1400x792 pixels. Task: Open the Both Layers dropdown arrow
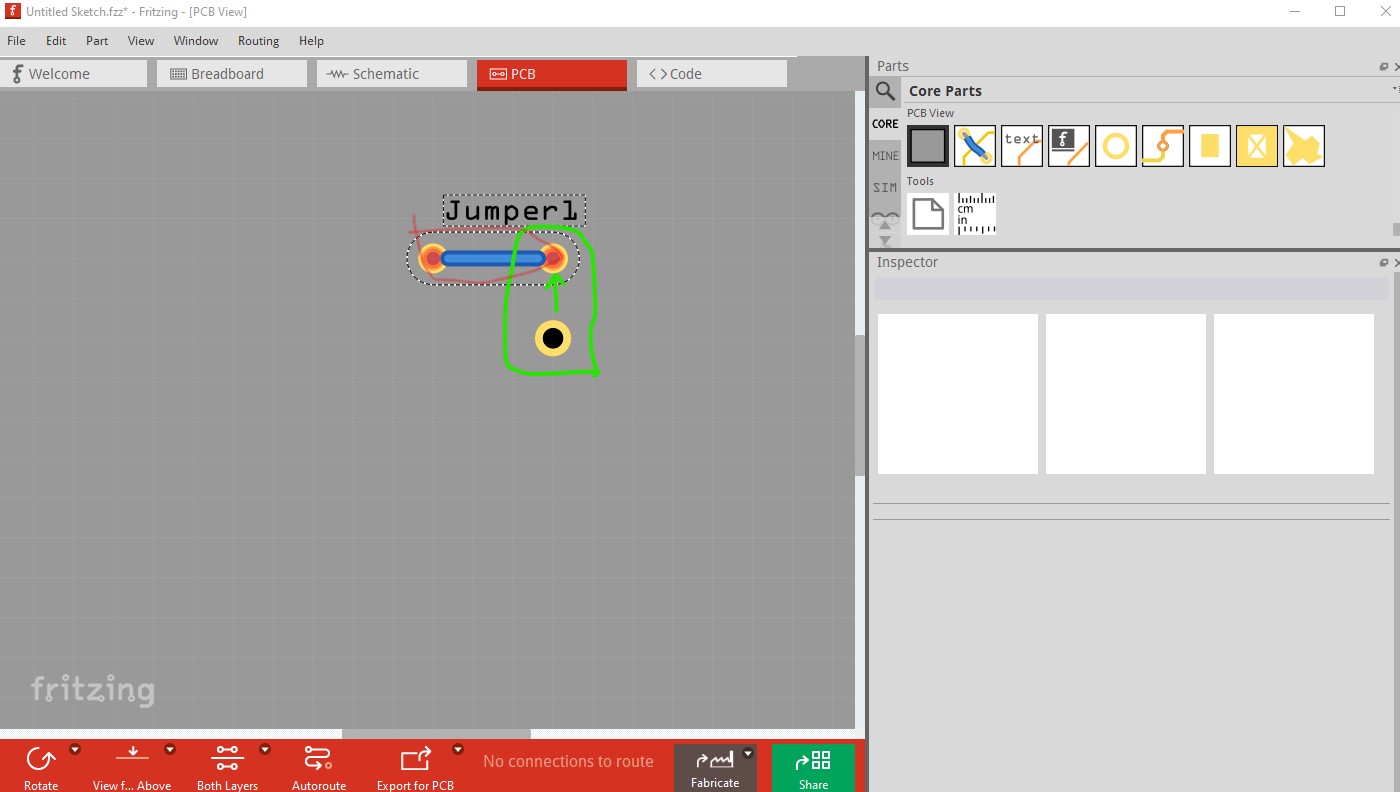click(x=265, y=749)
